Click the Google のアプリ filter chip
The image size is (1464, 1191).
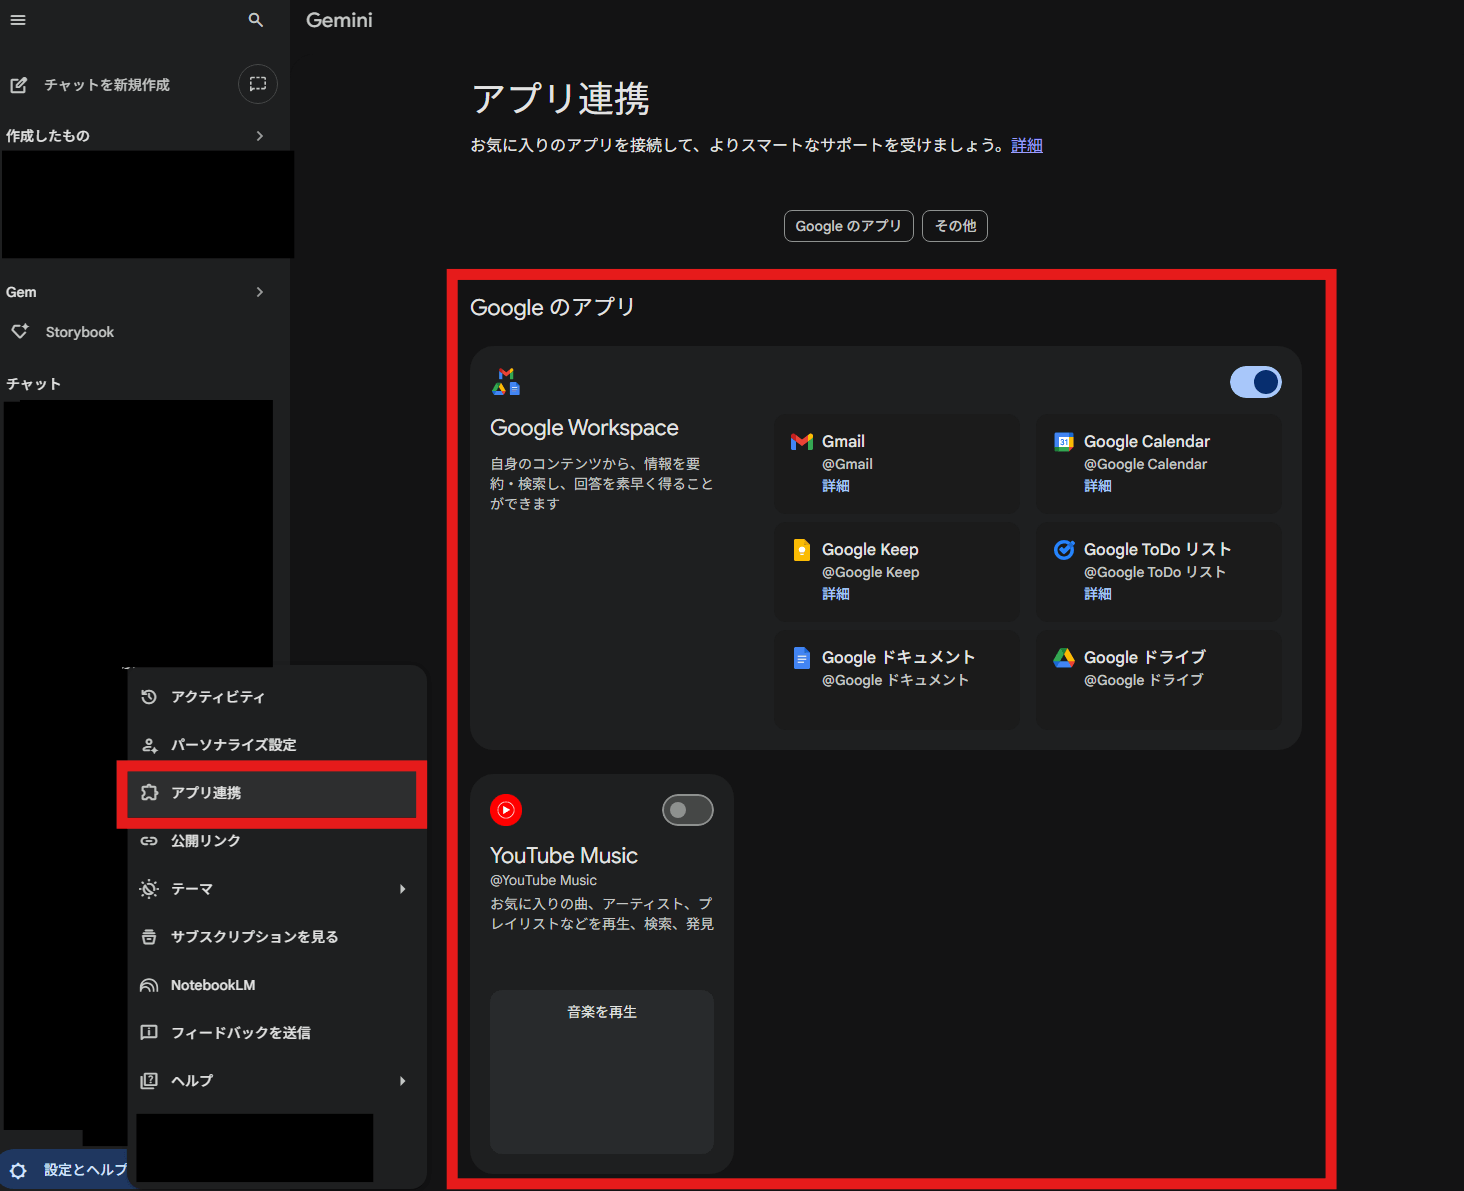pos(848,226)
